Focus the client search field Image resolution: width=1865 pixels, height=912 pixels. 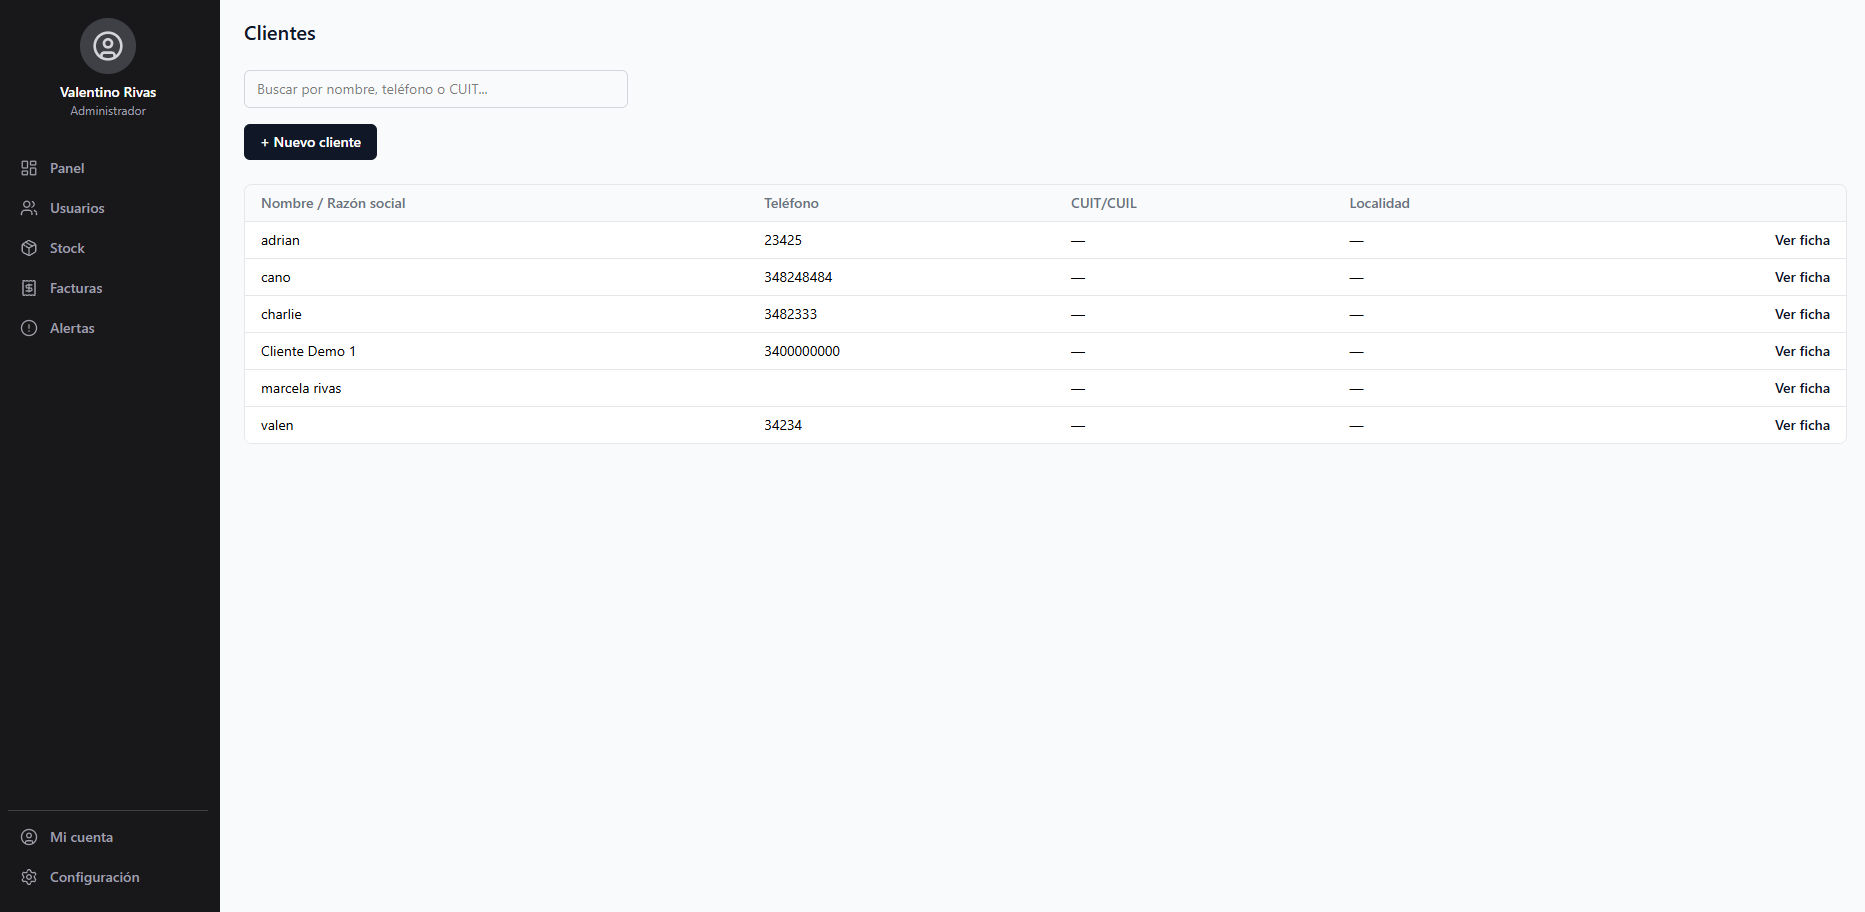point(436,89)
